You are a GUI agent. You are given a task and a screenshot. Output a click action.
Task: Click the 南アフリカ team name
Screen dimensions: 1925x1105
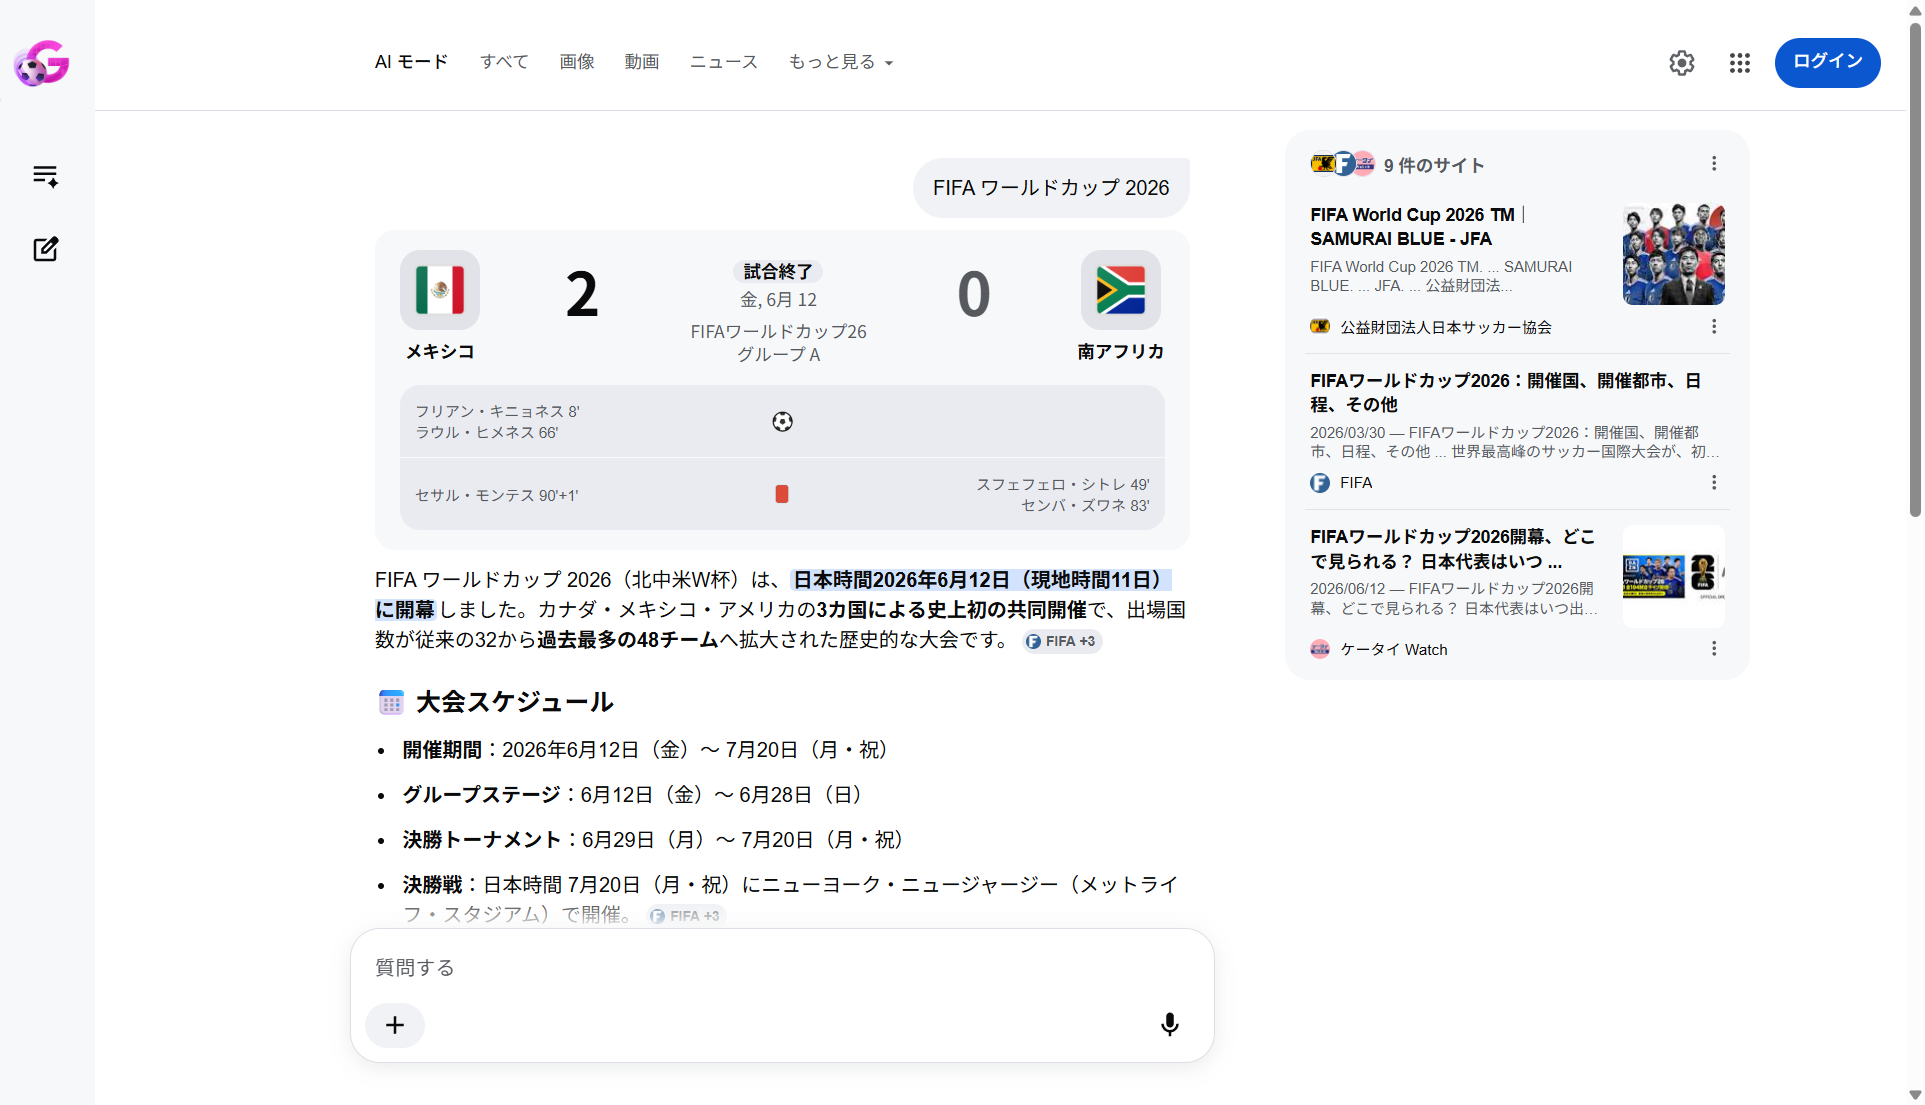pyautogui.click(x=1120, y=352)
